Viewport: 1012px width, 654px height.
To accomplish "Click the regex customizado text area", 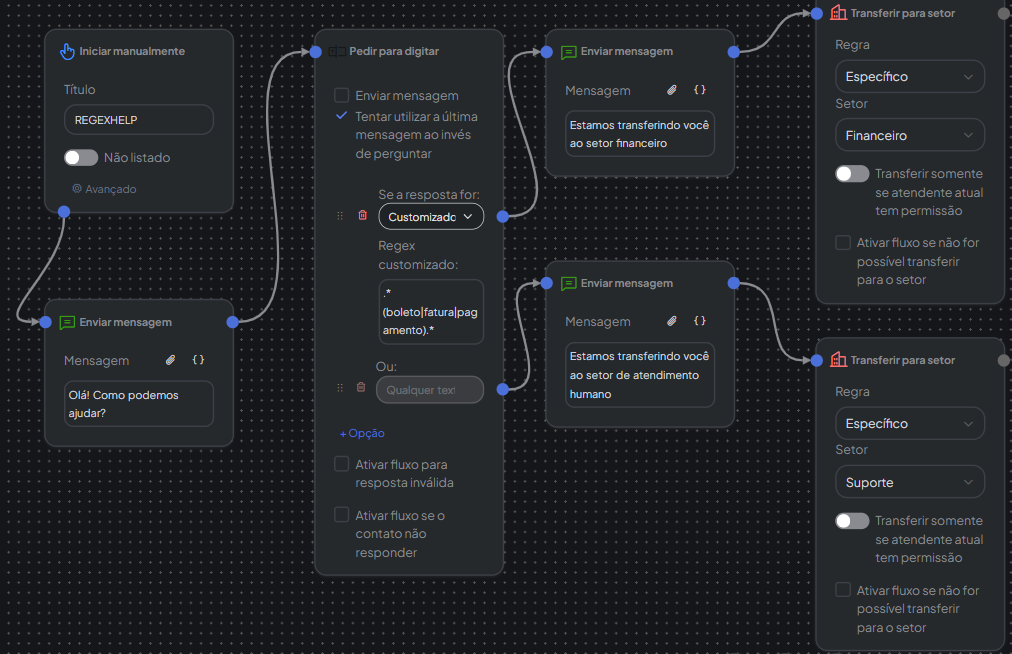I will tap(430, 312).
